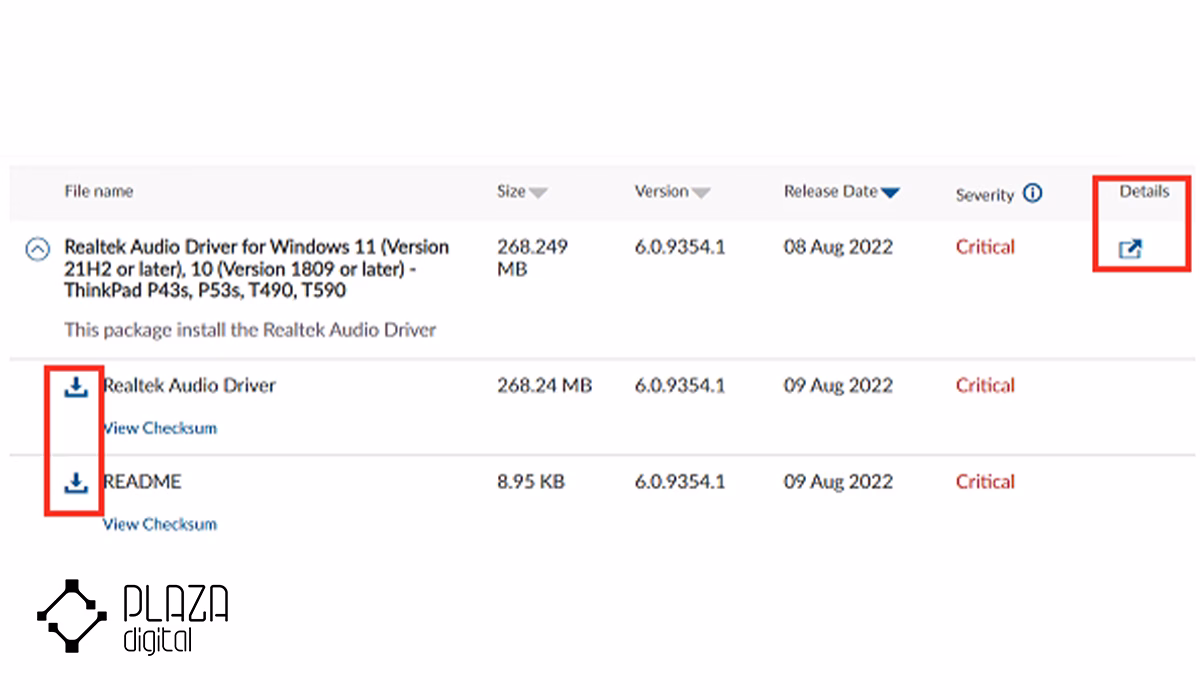
Task: Click the package description text
Action: [251, 330]
